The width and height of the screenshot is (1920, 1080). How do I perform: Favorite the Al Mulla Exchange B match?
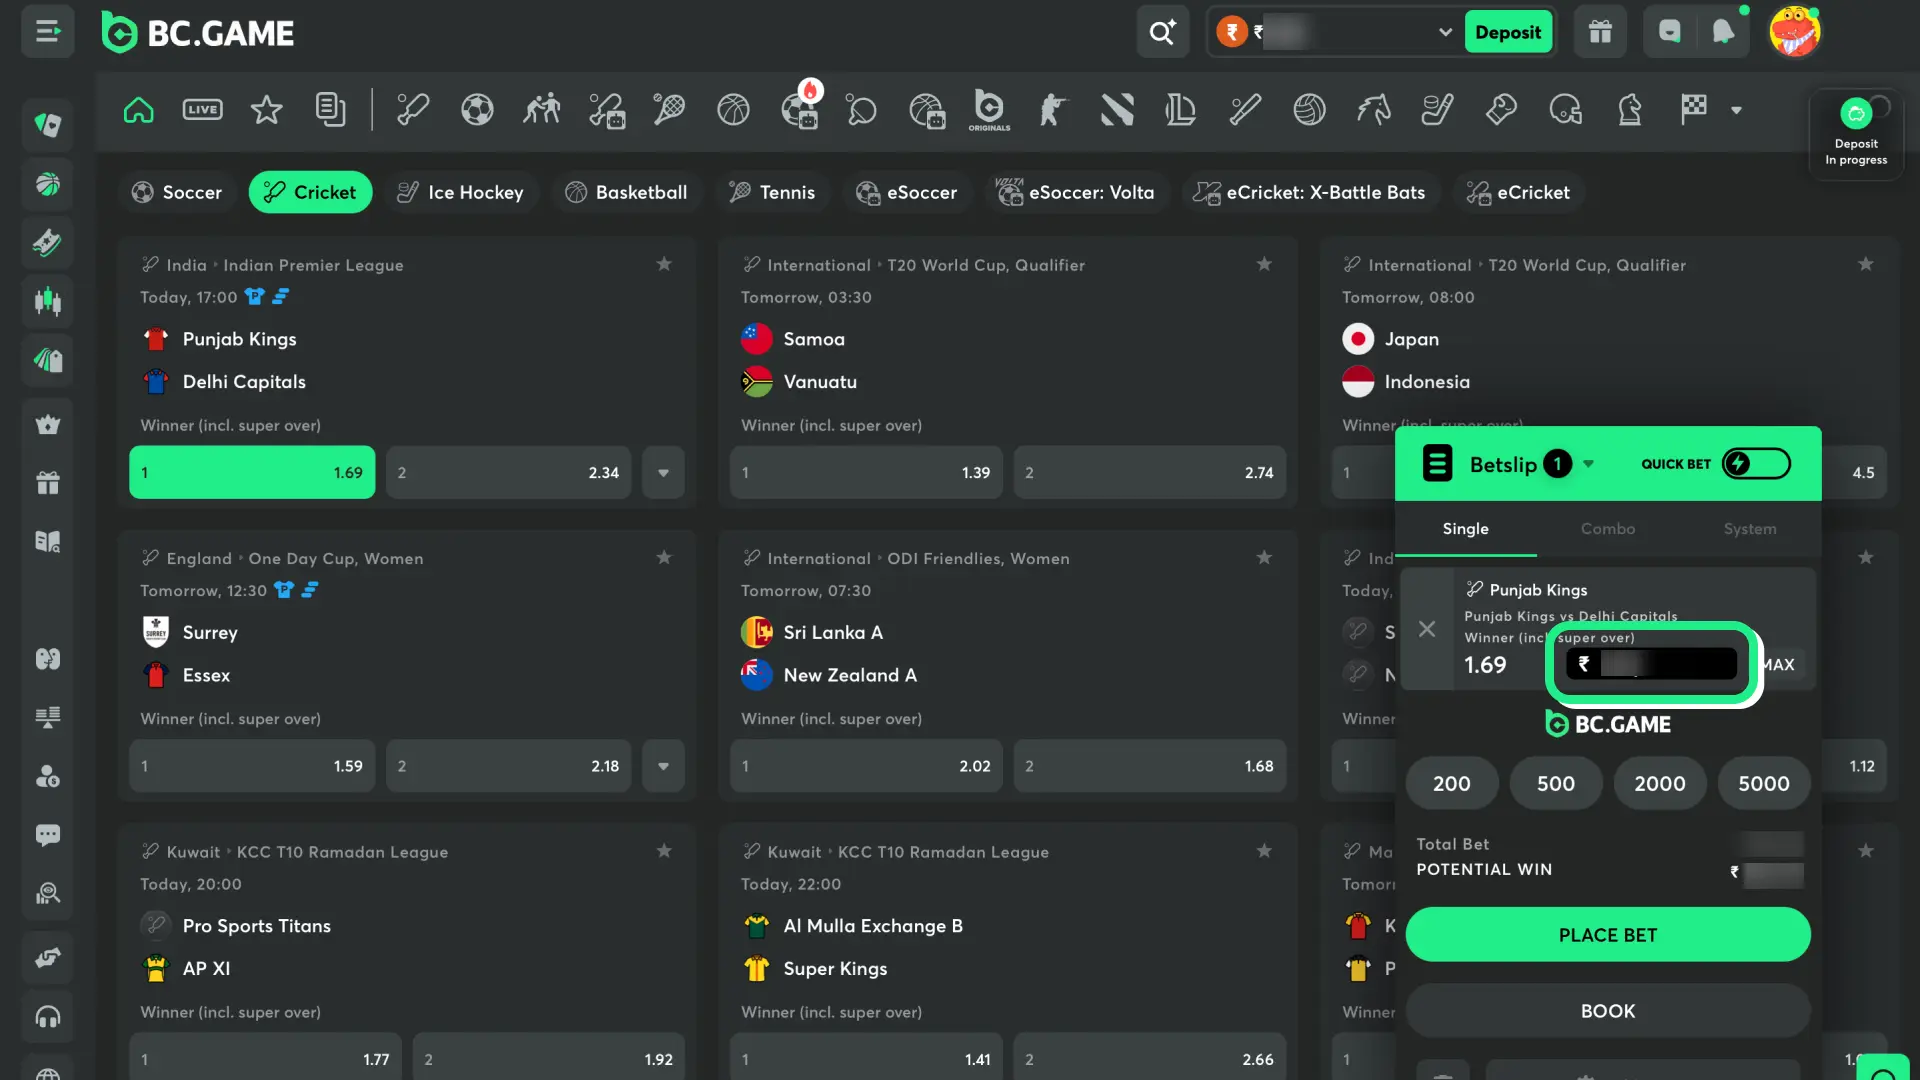click(1264, 851)
